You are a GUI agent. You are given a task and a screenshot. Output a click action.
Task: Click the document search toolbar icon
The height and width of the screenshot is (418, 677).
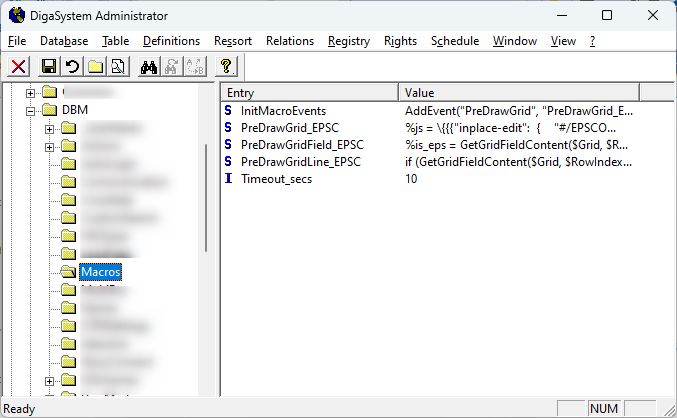coord(117,67)
